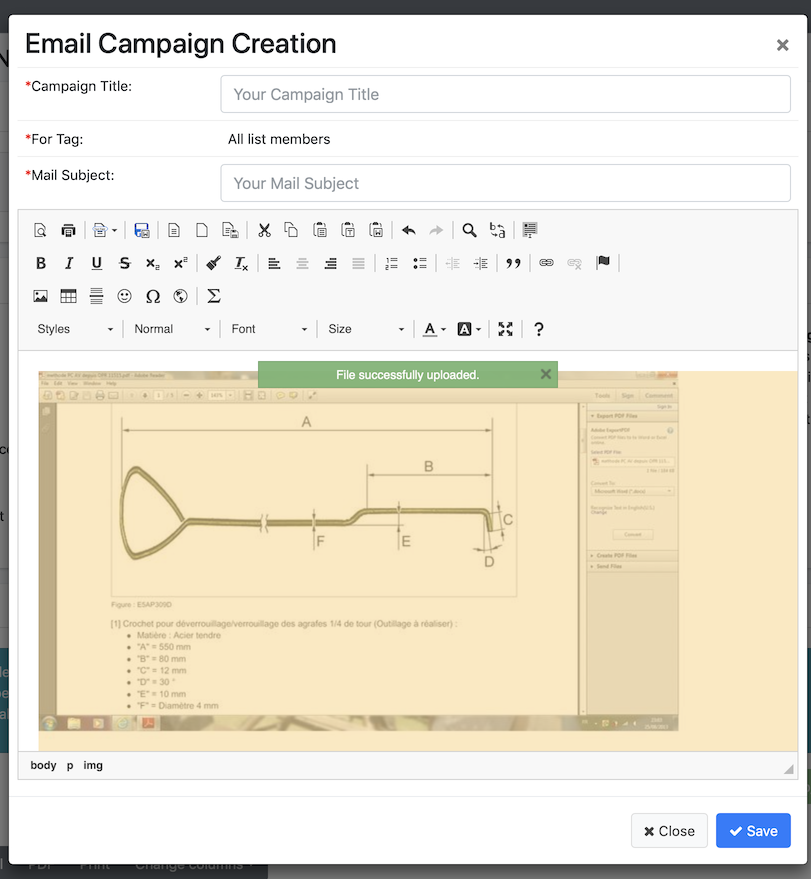Click the Undo arrow

click(x=409, y=230)
